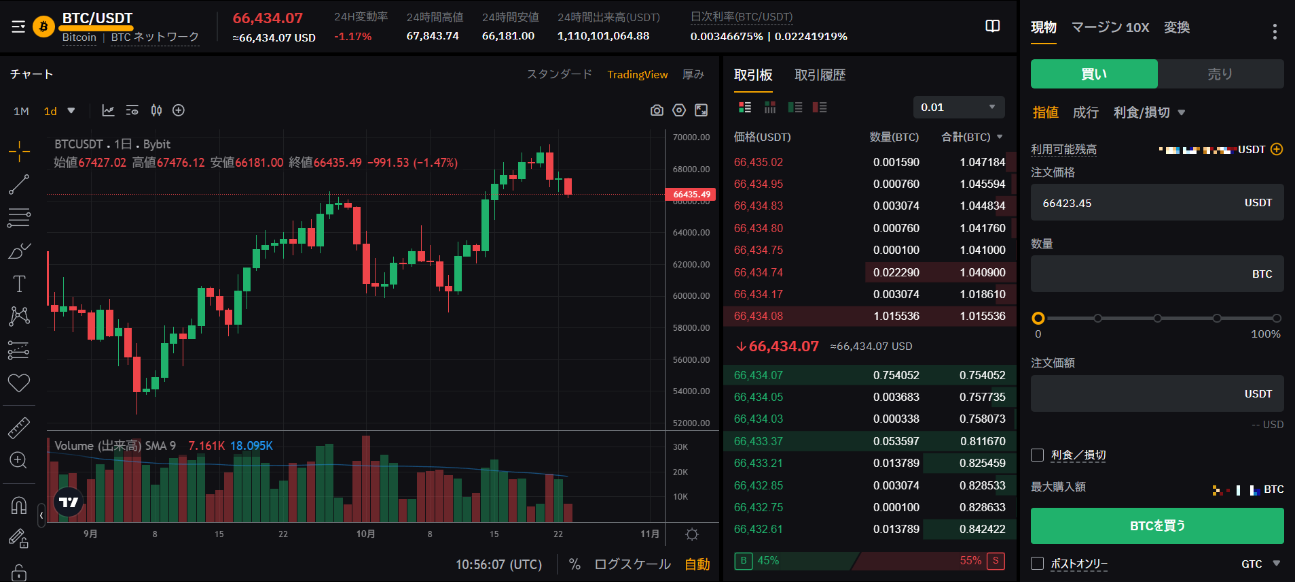
Task: Select the ruler measure tool
Action: click(x=19, y=428)
